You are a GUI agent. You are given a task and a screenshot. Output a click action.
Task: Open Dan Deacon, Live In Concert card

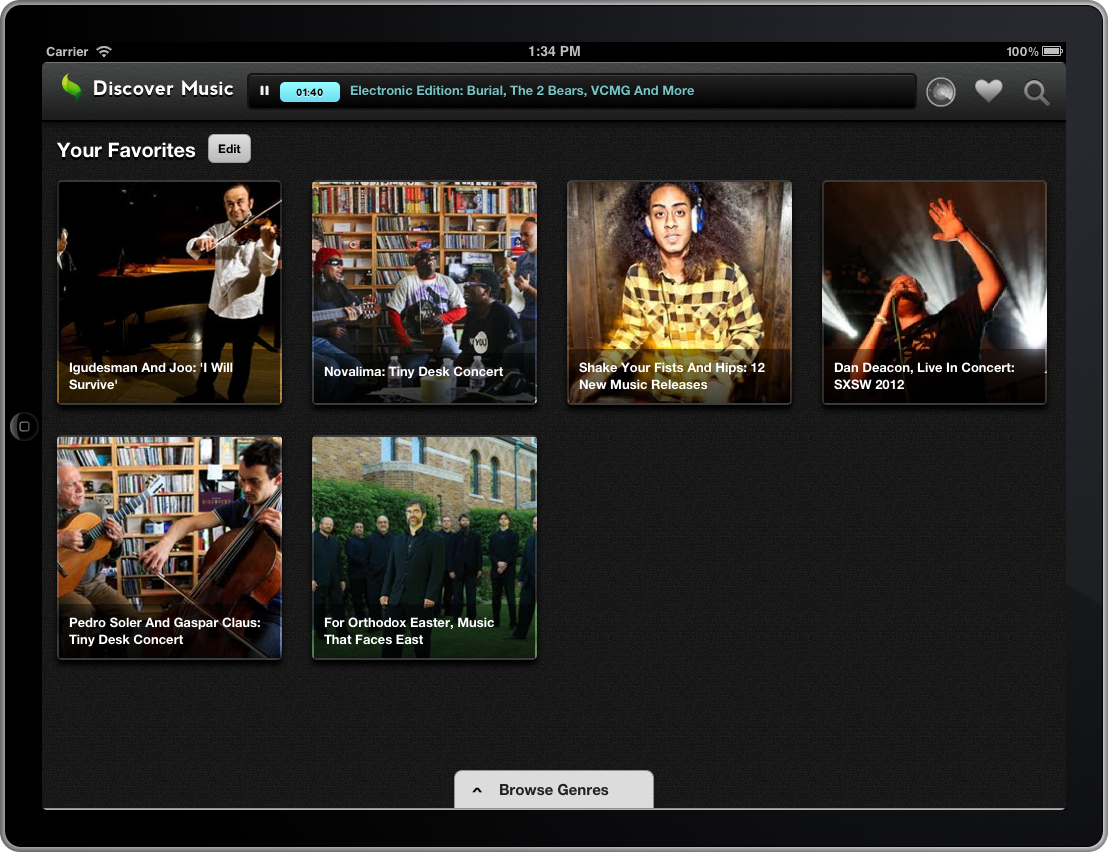tap(934, 292)
